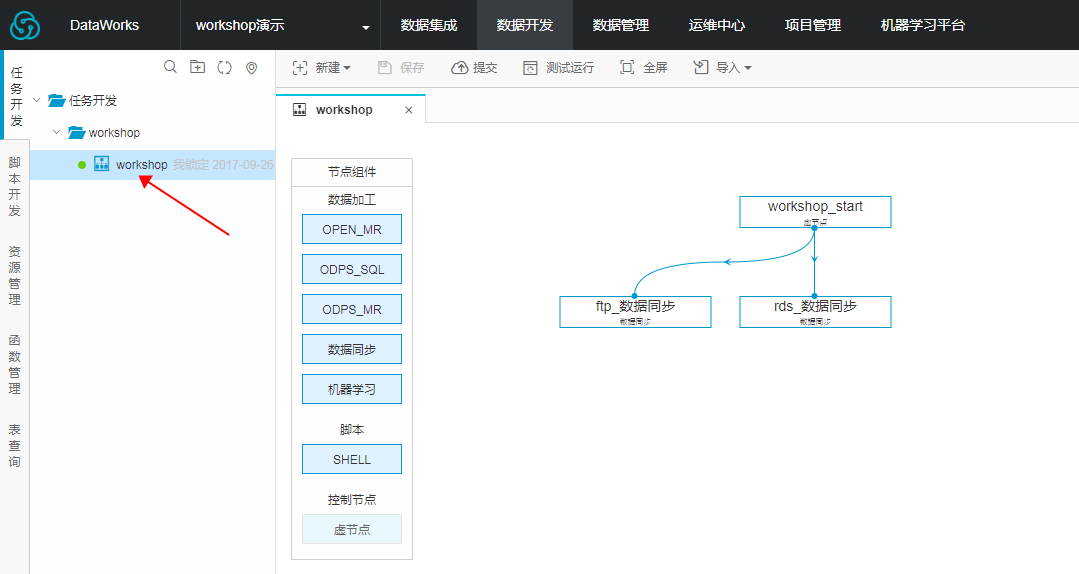Image resolution: width=1079 pixels, height=574 pixels.
Task: Collapse the 任务开发 root folder chevron
Action: coord(37,100)
